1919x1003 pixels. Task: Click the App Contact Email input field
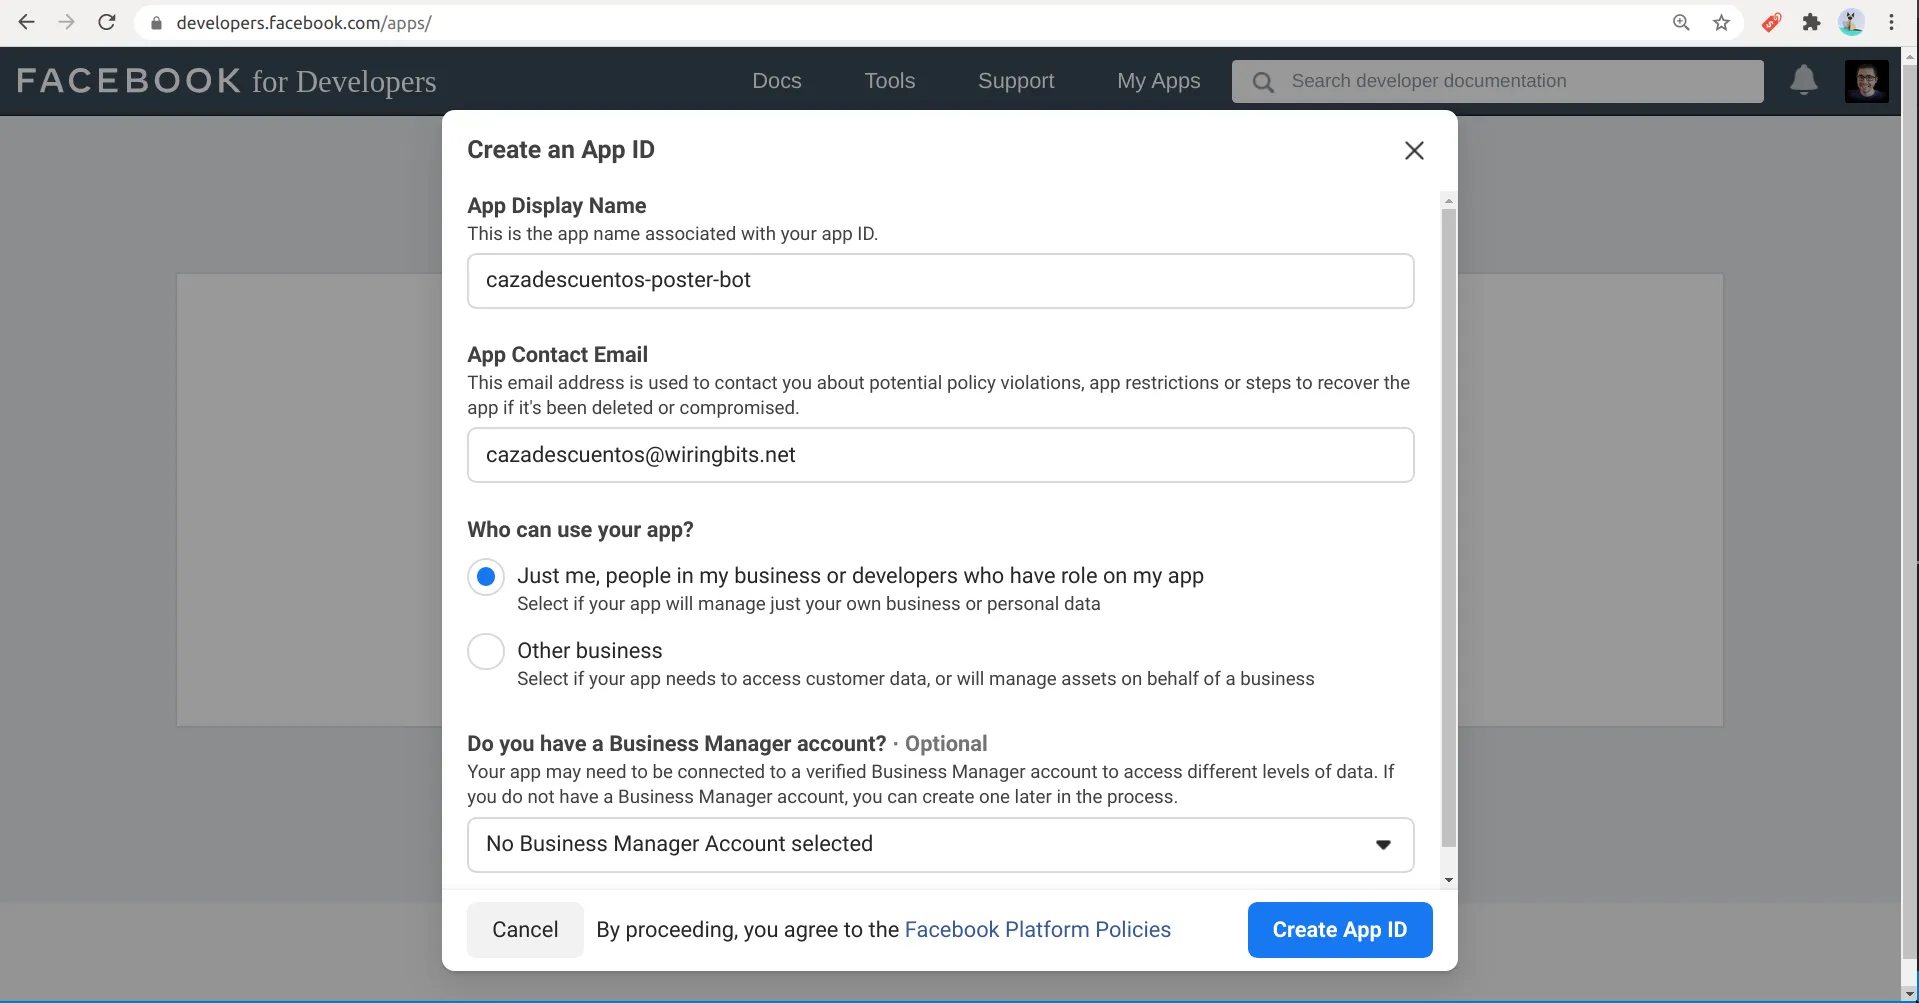coord(940,455)
